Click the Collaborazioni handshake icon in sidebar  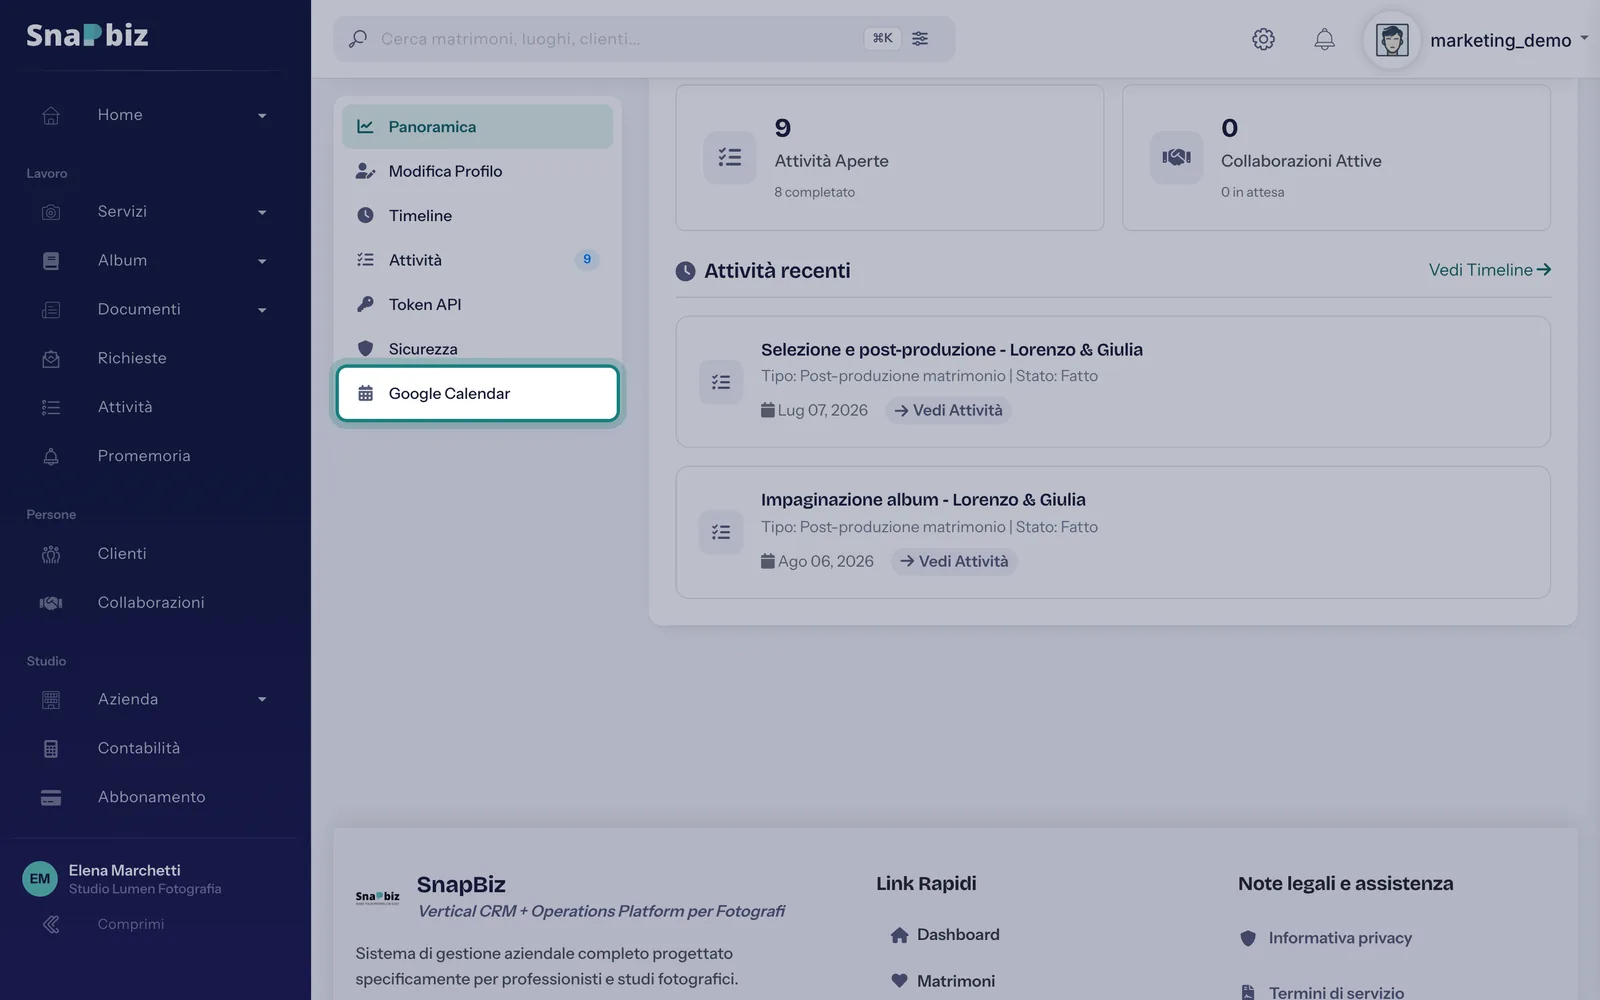(51, 603)
